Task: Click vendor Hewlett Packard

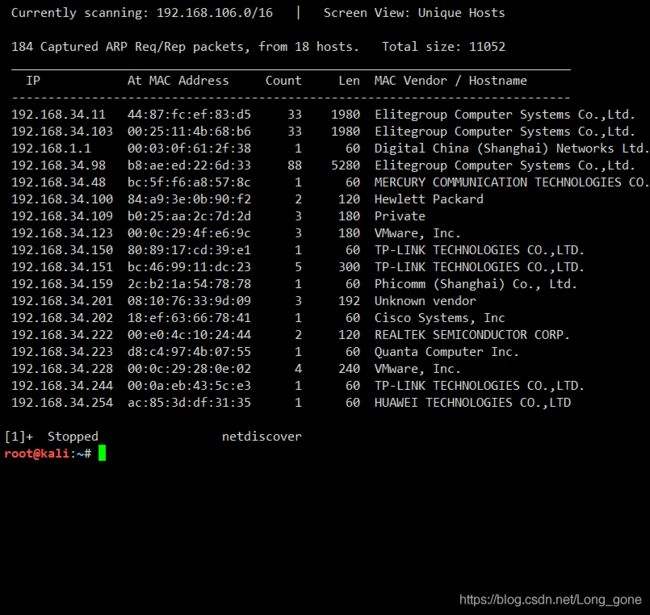Action: point(429,199)
